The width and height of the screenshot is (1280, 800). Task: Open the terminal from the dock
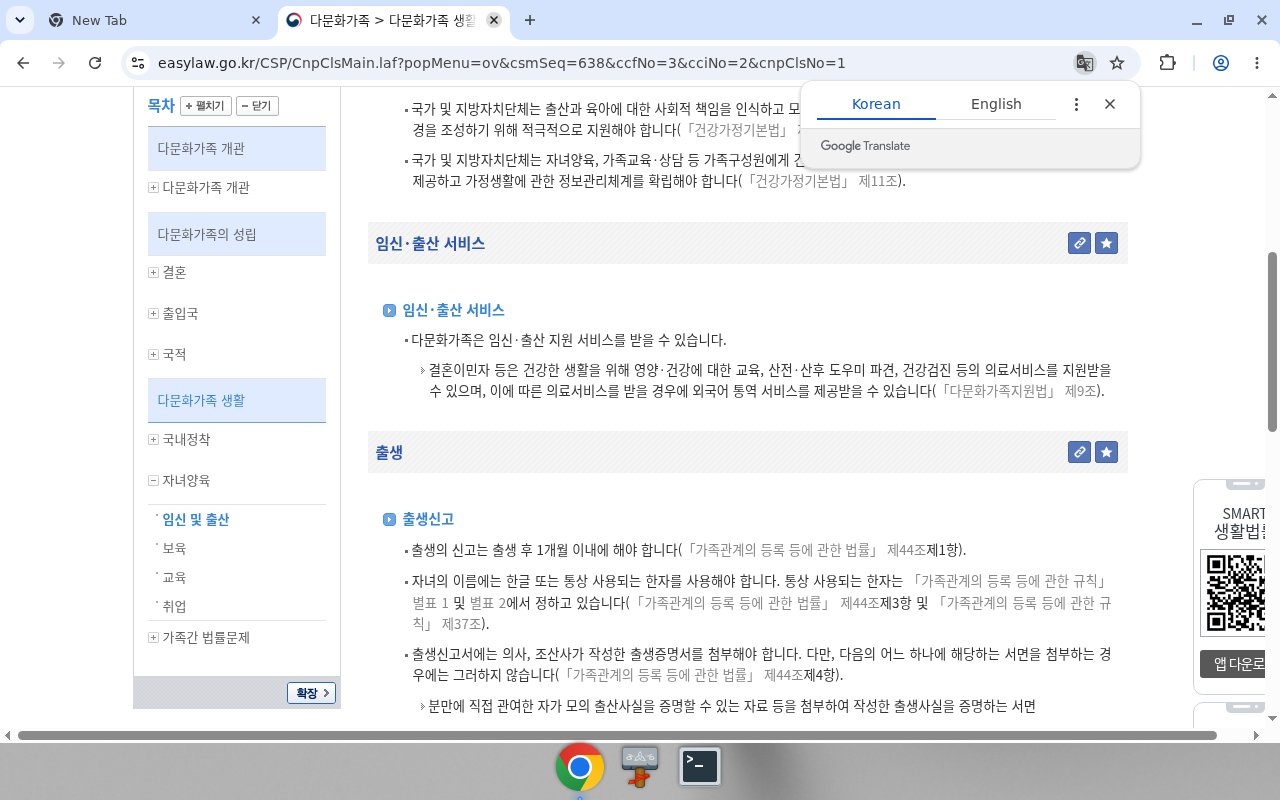pyautogui.click(x=700, y=767)
